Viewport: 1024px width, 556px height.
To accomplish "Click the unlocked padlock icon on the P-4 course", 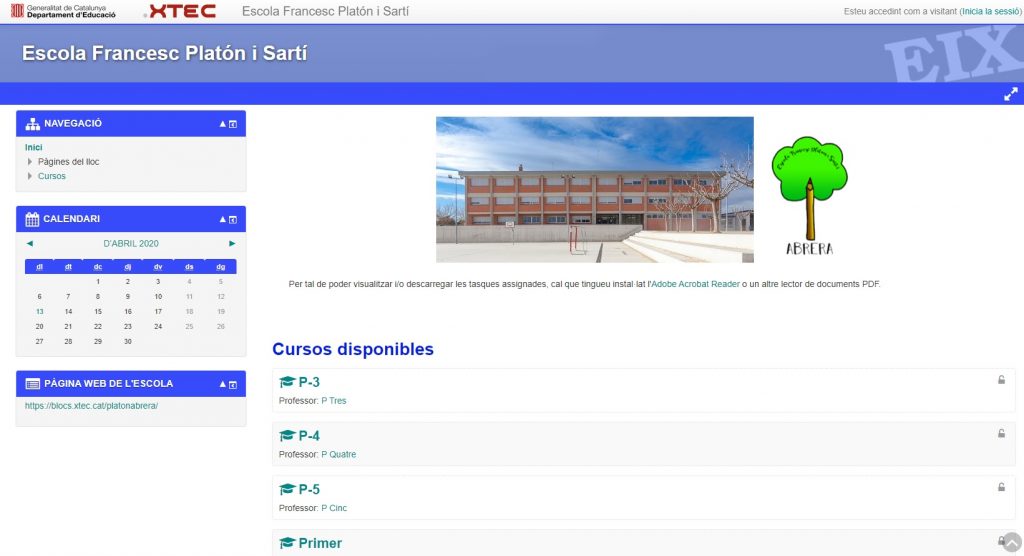I will [x=1000, y=433].
